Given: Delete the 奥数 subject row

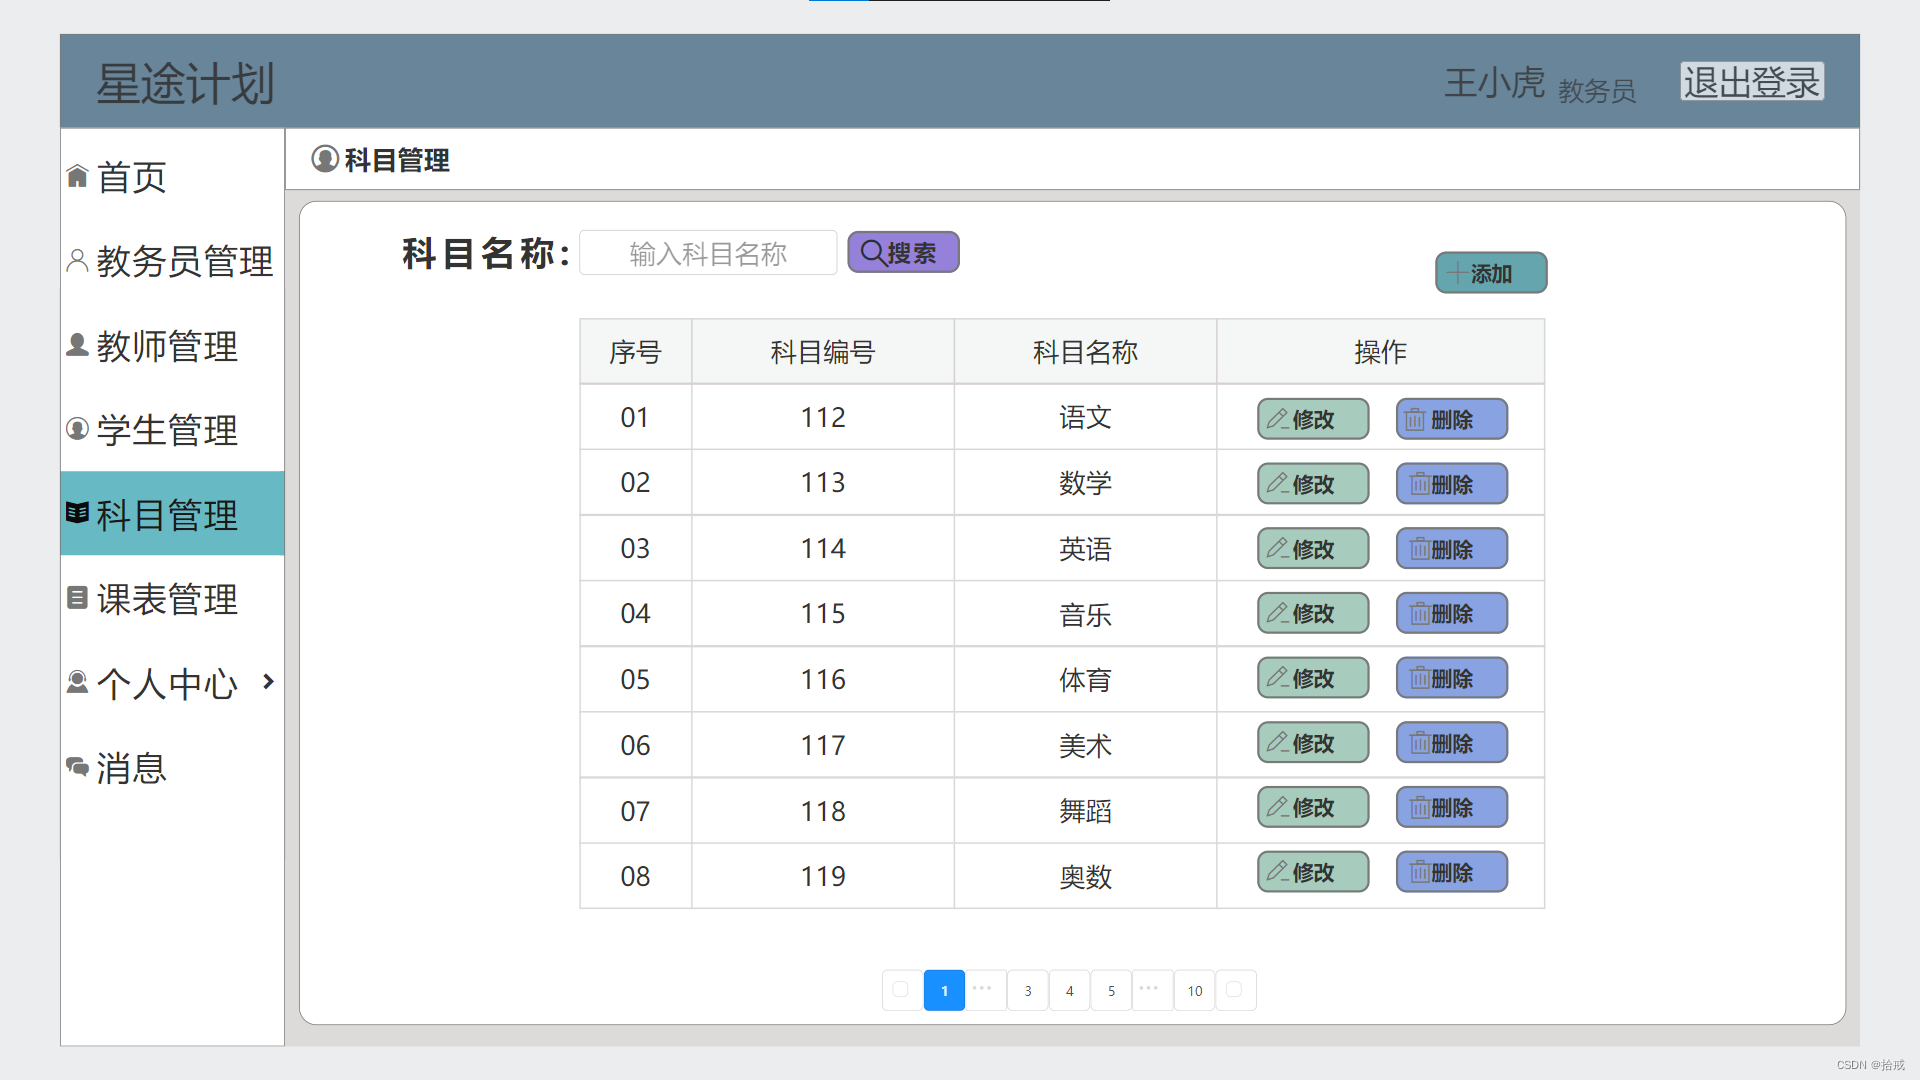Looking at the screenshot, I should pos(1451,872).
